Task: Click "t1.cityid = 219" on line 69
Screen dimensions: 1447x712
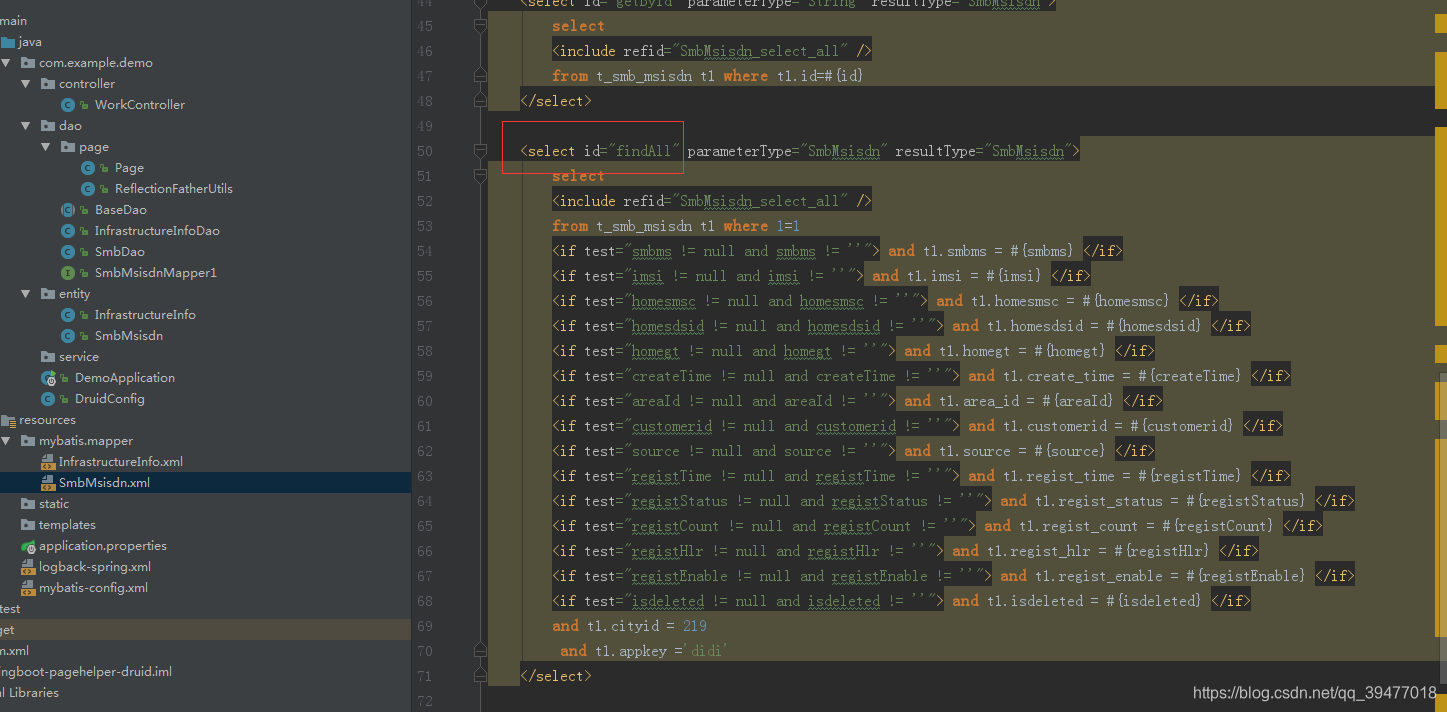Action: pos(645,626)
